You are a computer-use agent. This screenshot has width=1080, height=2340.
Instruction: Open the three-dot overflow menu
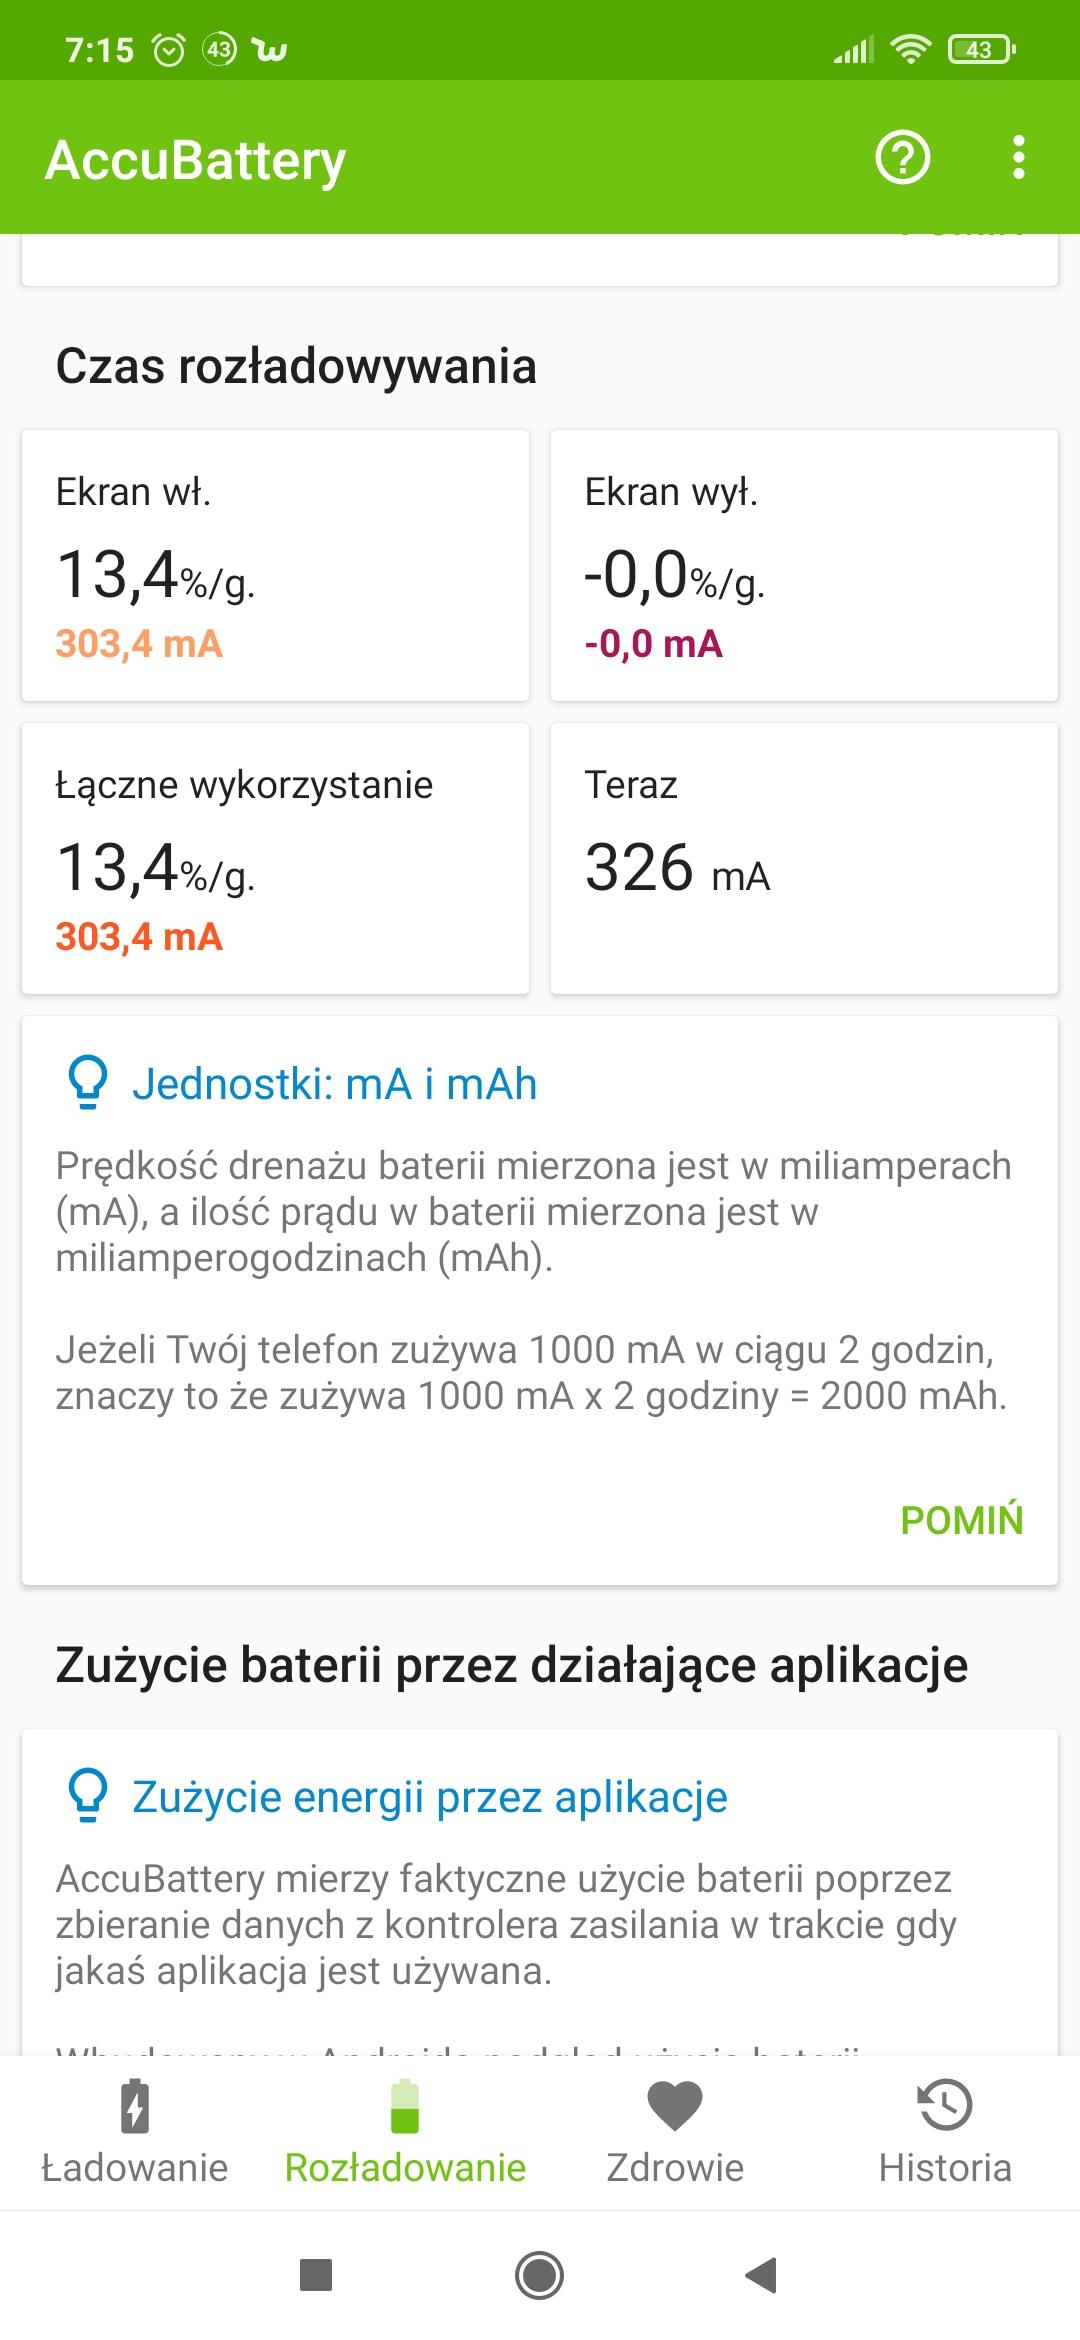point(1018,158)
